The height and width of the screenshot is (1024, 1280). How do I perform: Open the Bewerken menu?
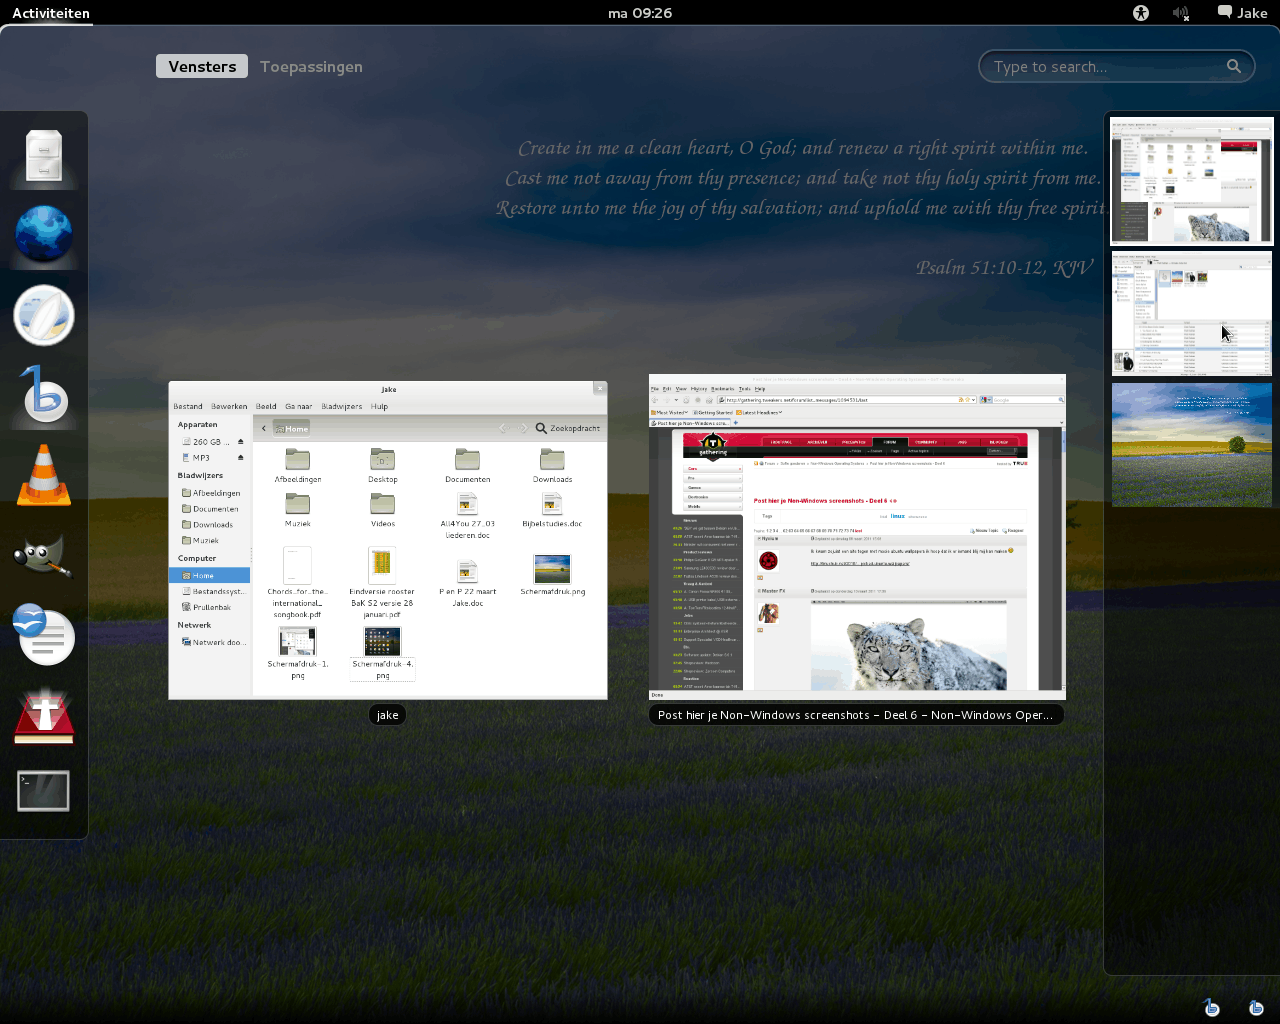229,406
